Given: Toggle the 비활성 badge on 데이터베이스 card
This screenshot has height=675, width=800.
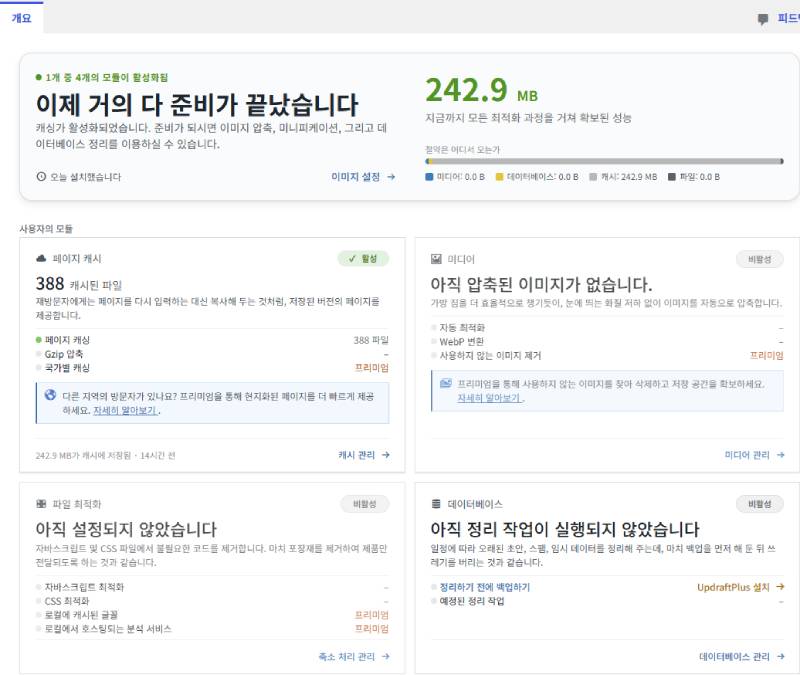Looking at the screenshot, I should (760, 504).
